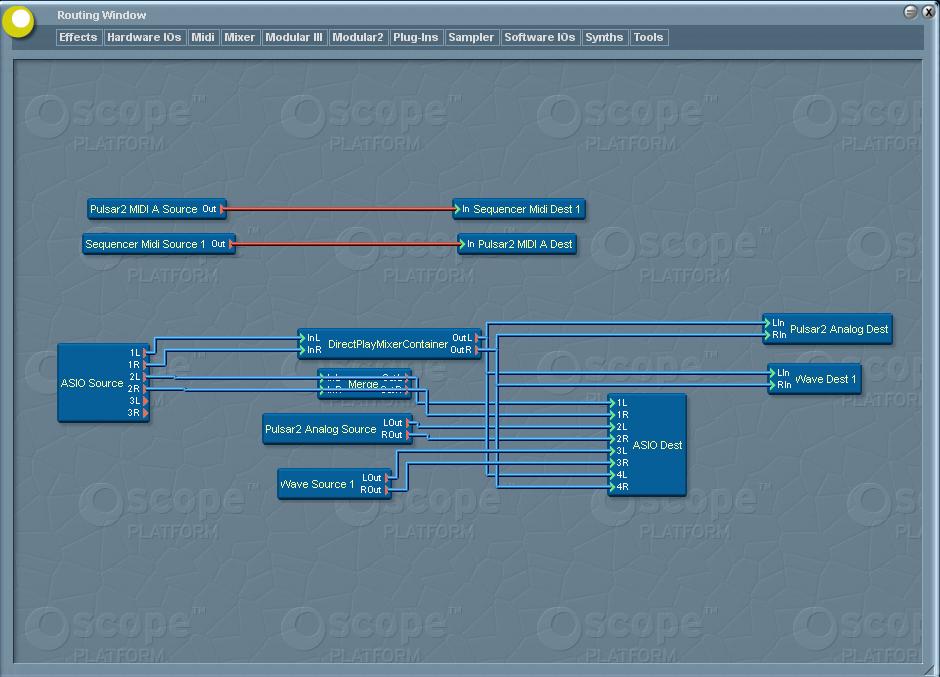940x677 pixels.
Task: Click the 1R input port on ASIO Dest
Action: (612, 415)
